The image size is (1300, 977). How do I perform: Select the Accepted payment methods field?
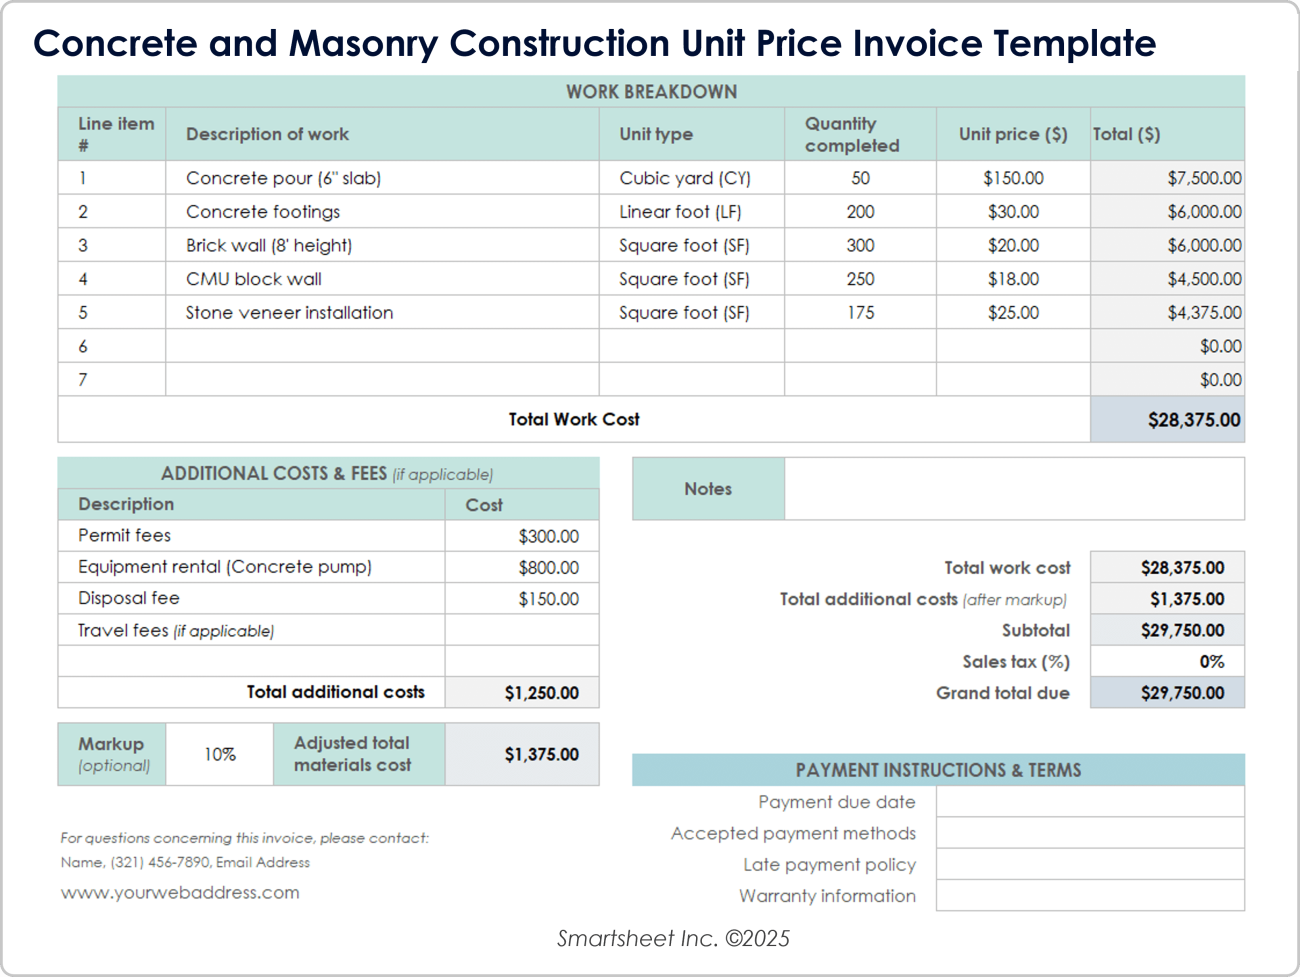click(1090, 832)
